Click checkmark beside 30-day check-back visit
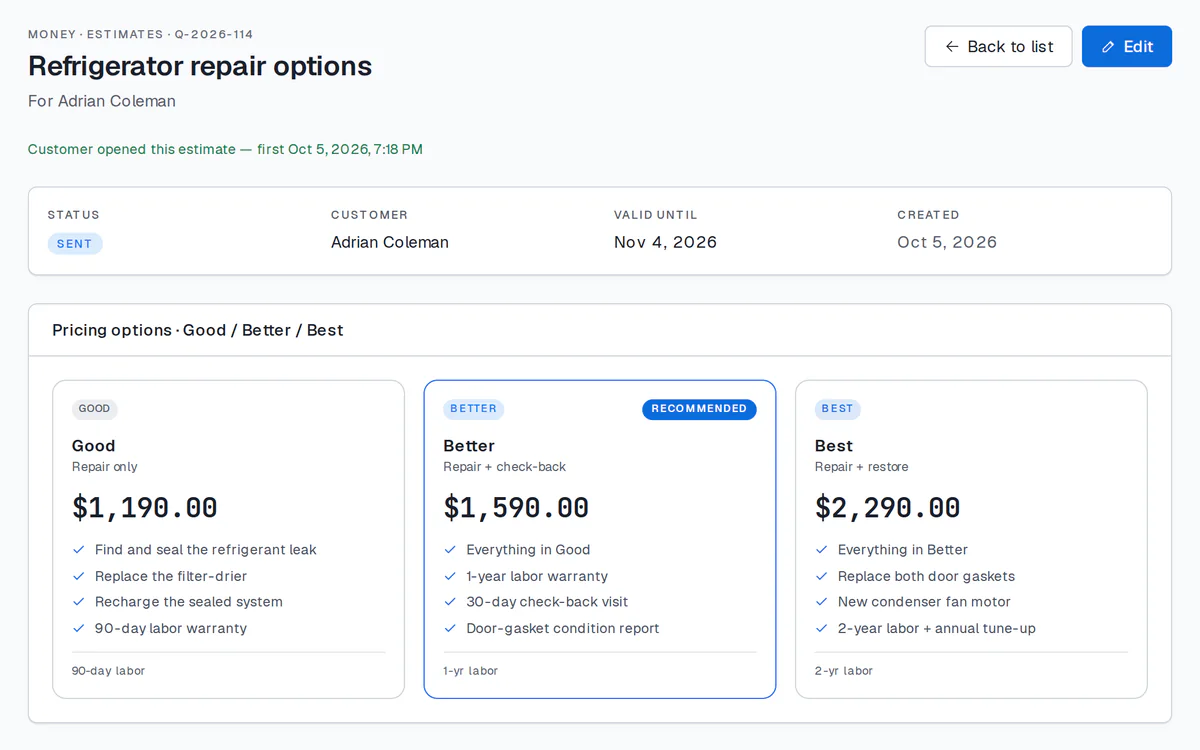1200x750 pixels. (450, 602)
